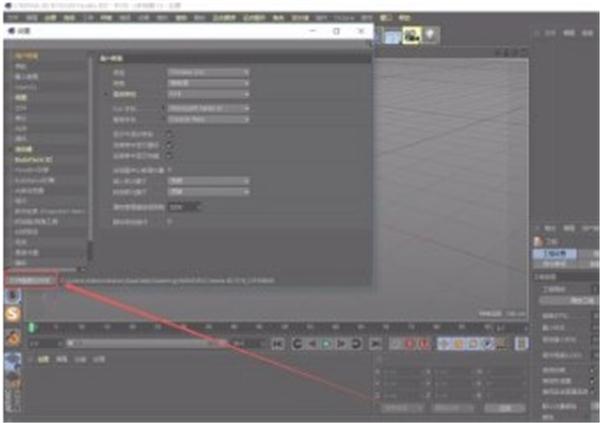
Task: Play the animation forward with green button
Action: [x=326, y=344]
